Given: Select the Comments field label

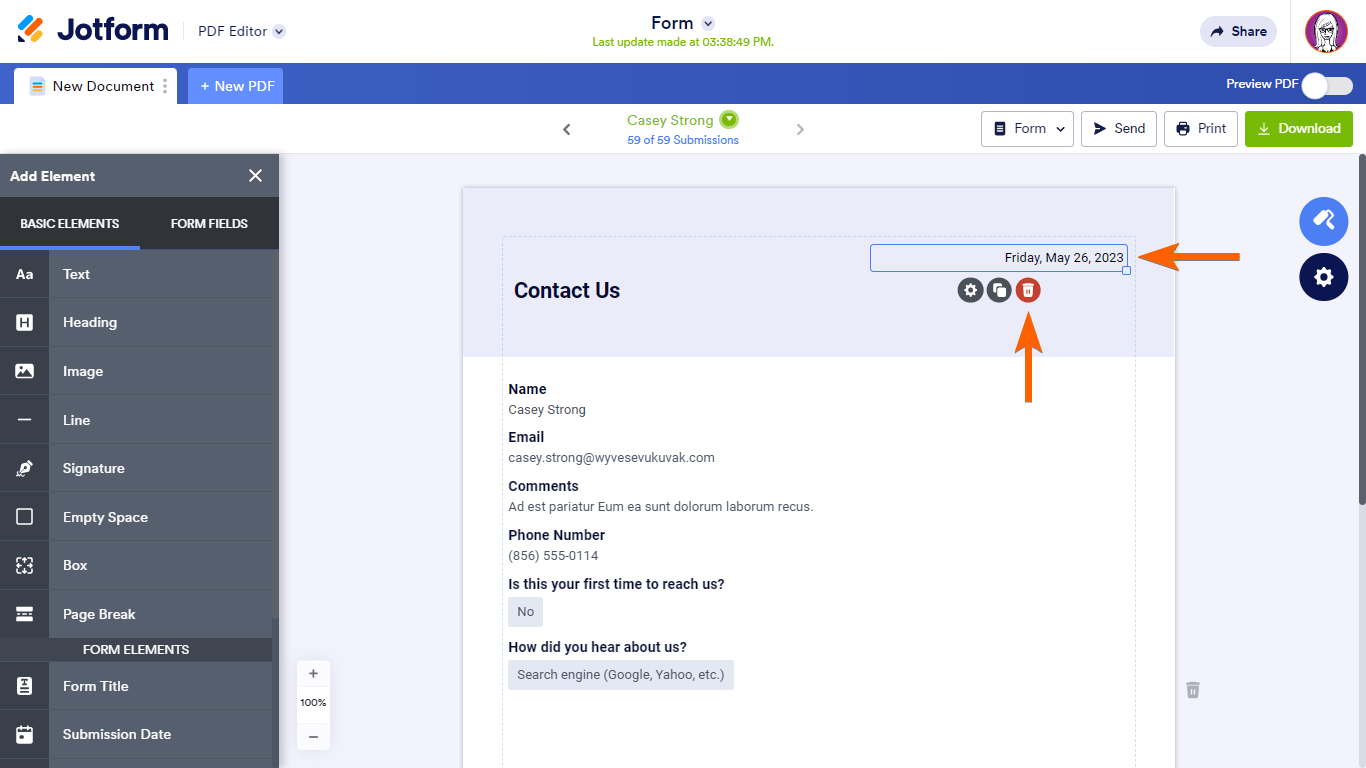Looking at the screenshot, I should coord(543,486).
